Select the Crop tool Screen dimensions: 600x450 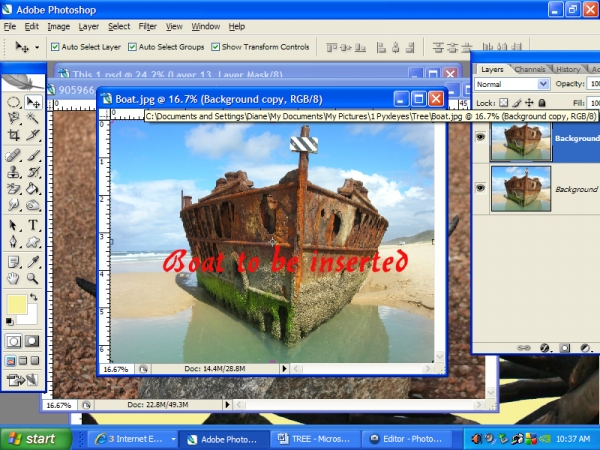tap(13, 135)
